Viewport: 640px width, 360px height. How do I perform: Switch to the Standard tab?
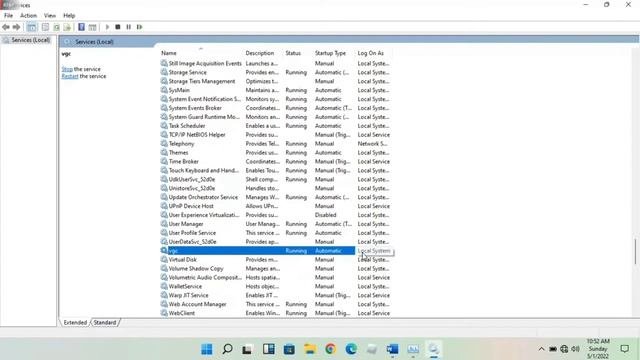point(105,322)
